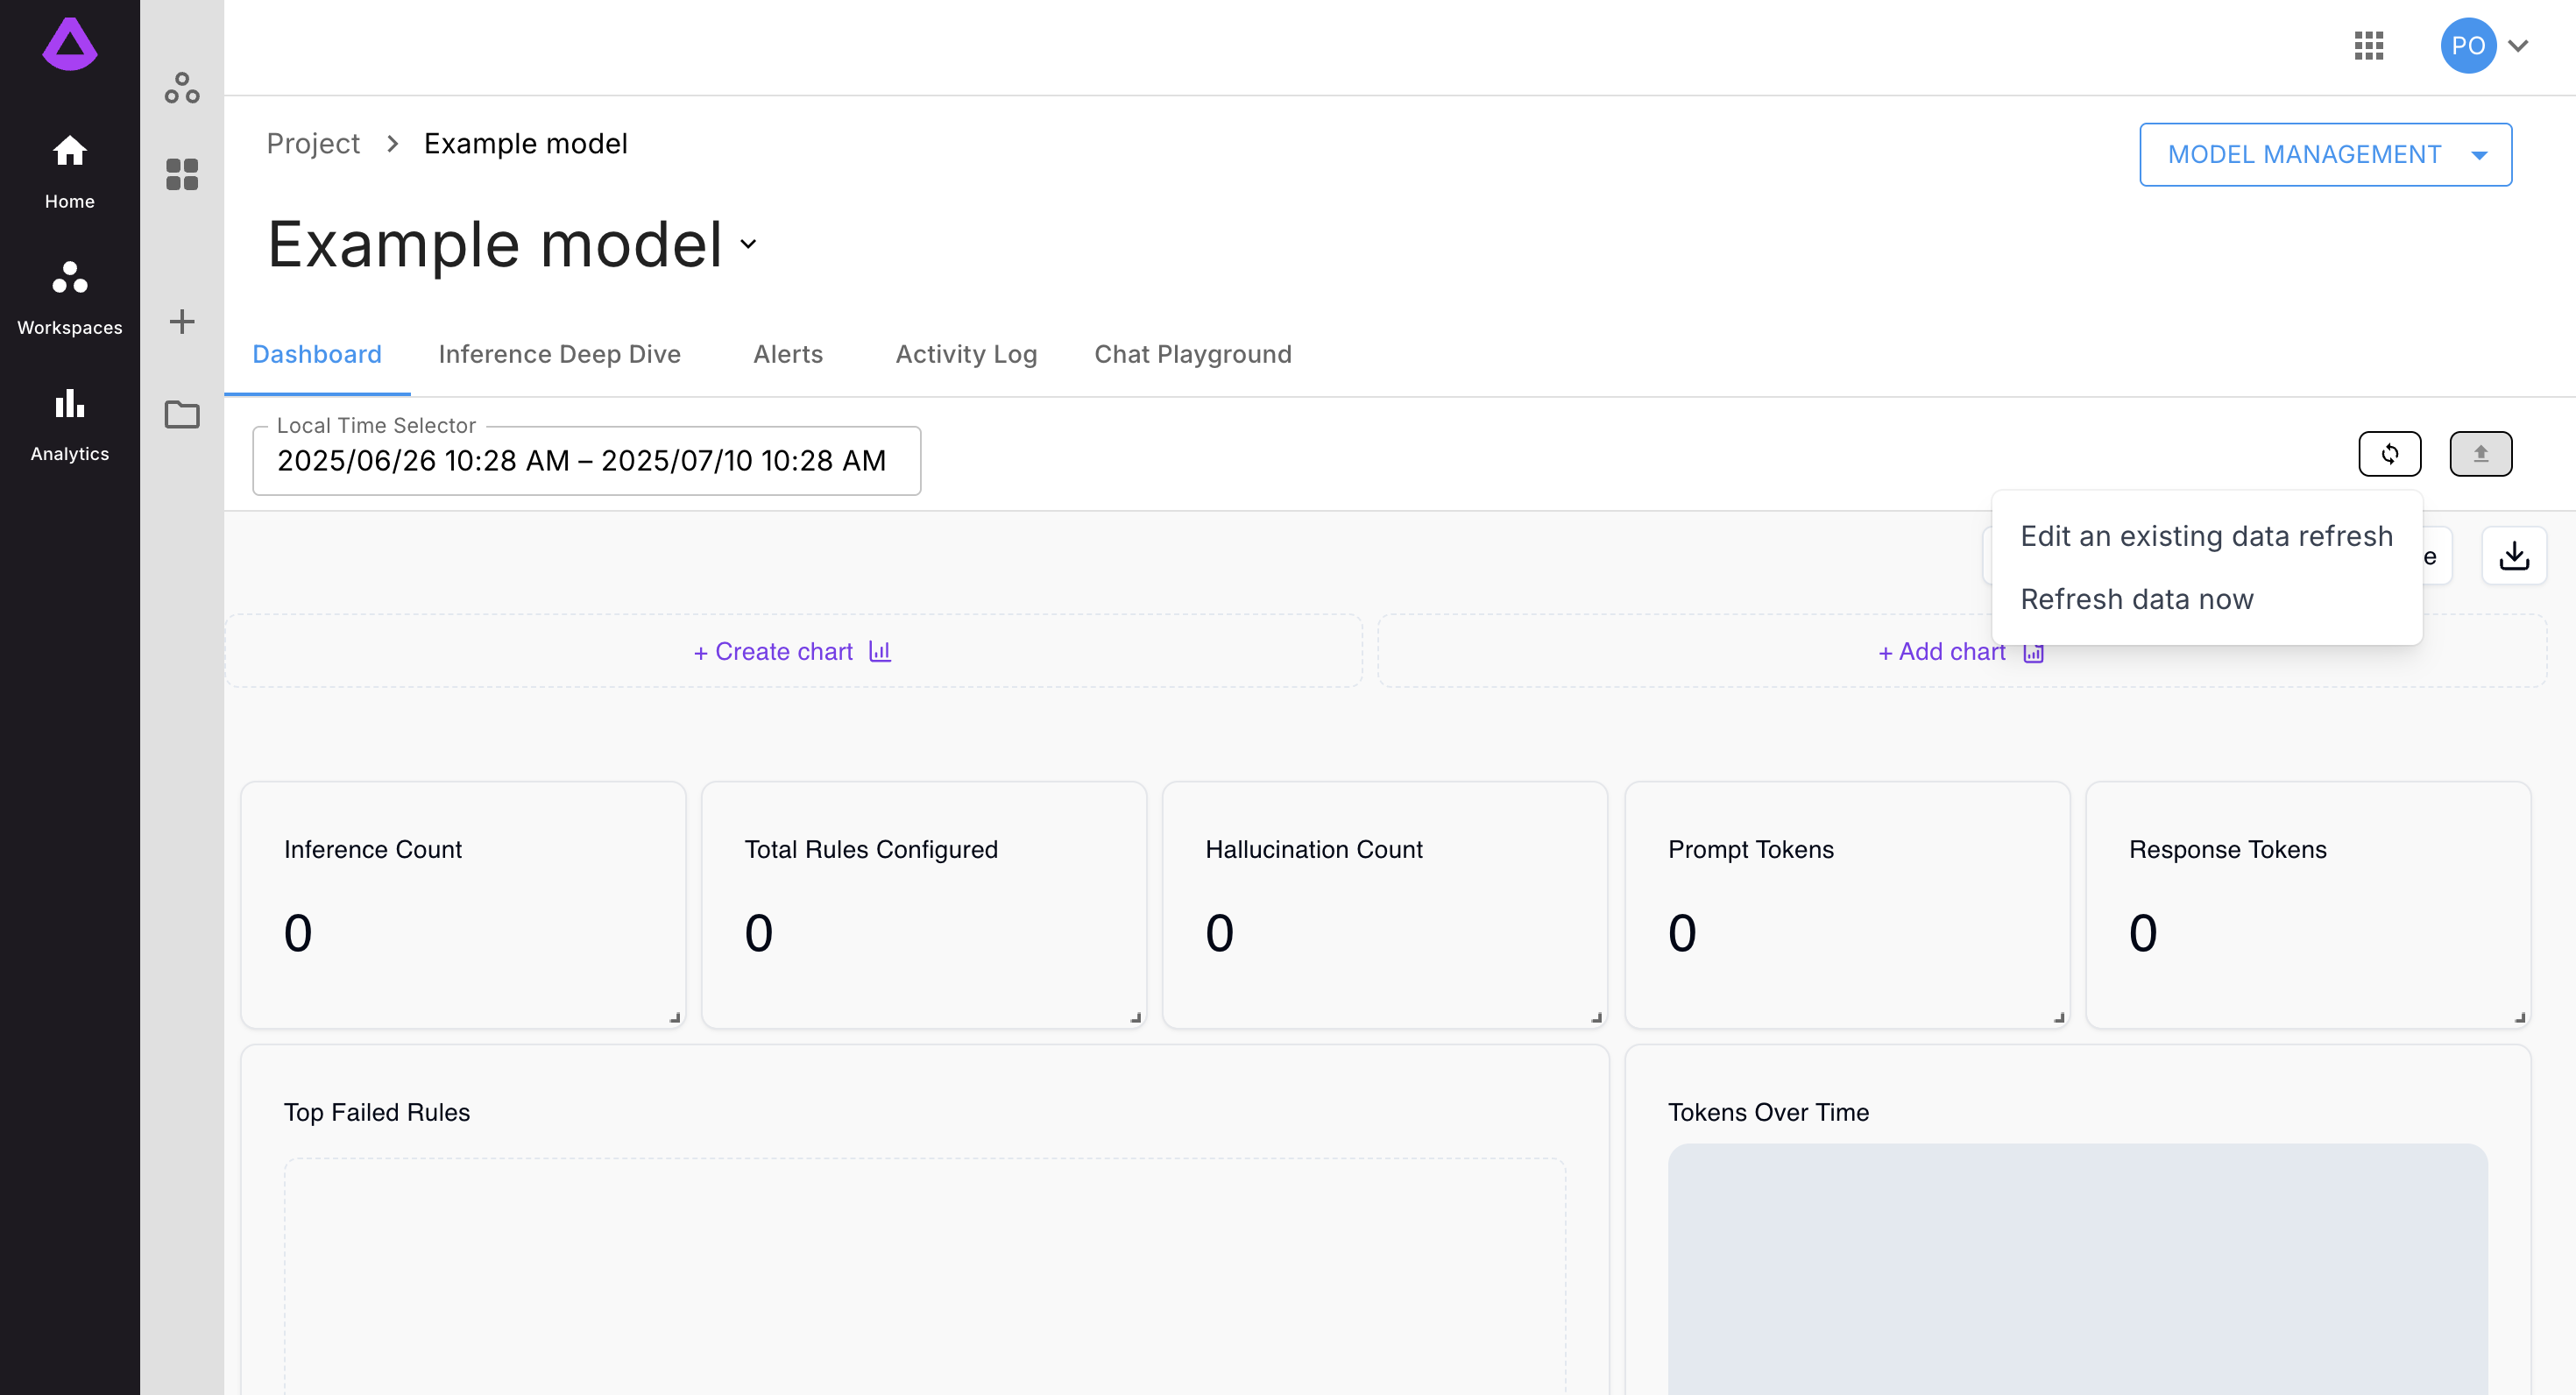Switch to Alerts tab
The width and height of the screenshot is (2576, 1395).
point(788,355)
